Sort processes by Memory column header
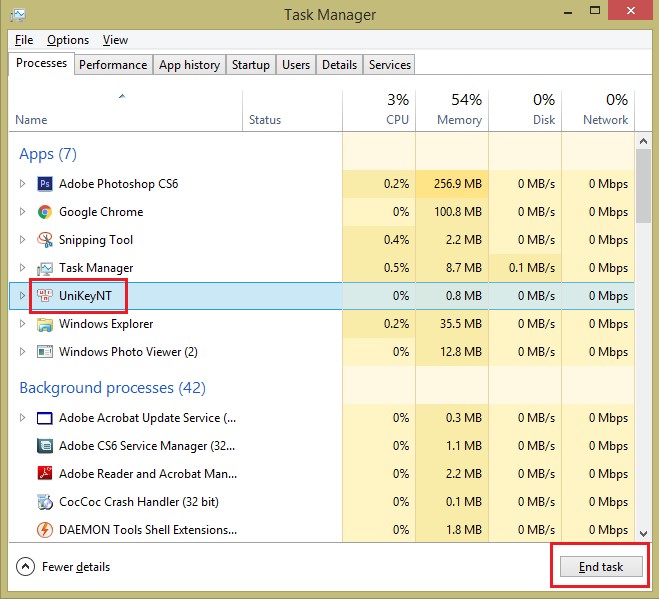This screenshot has width=659, height=599. point(451,110)
